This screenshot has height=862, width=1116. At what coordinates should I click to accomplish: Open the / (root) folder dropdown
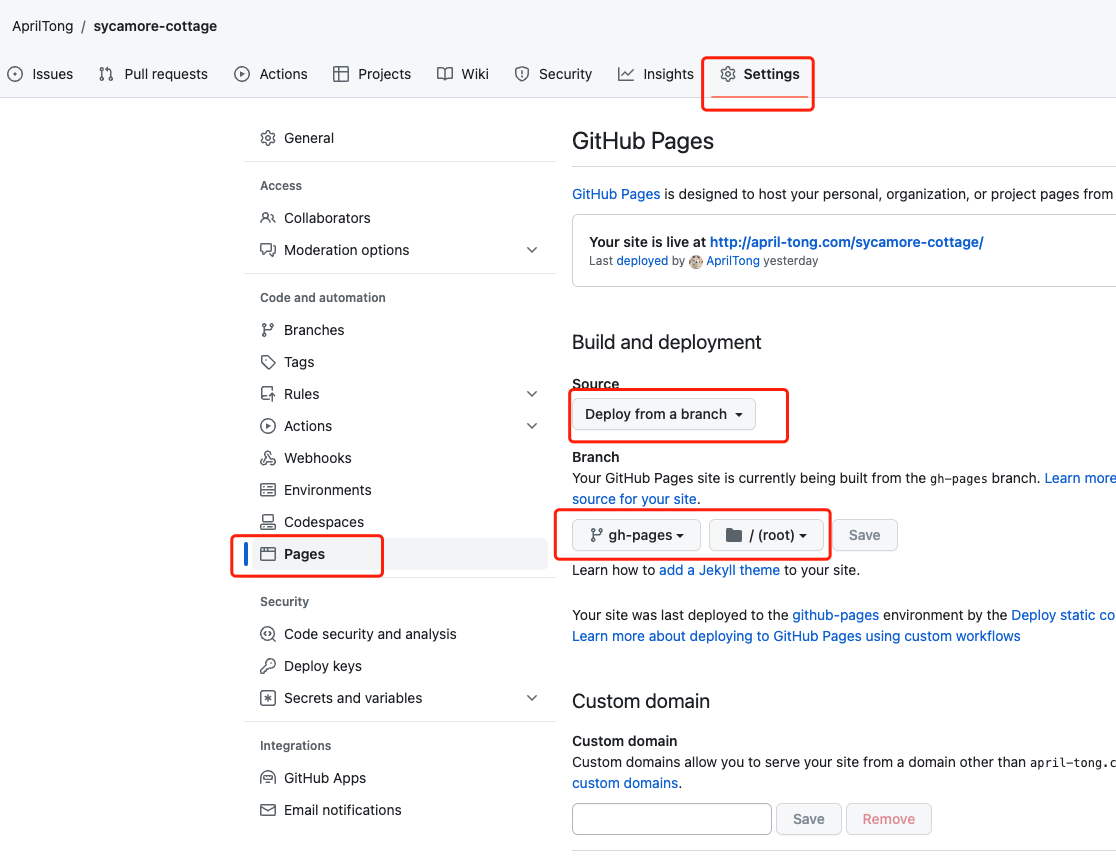click(x=767, y=535)
